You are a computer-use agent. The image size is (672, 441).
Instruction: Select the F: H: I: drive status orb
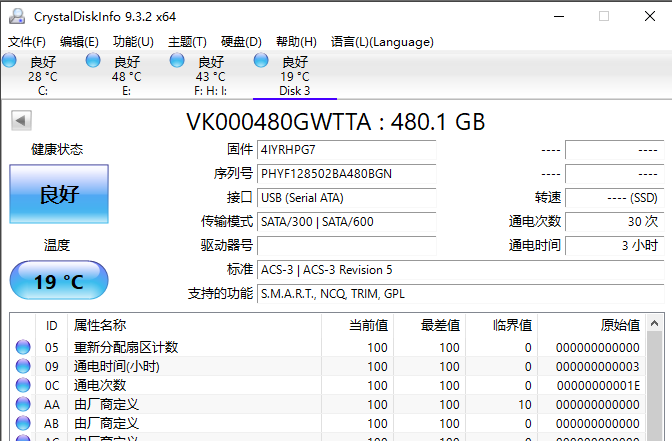pos(178,61)
